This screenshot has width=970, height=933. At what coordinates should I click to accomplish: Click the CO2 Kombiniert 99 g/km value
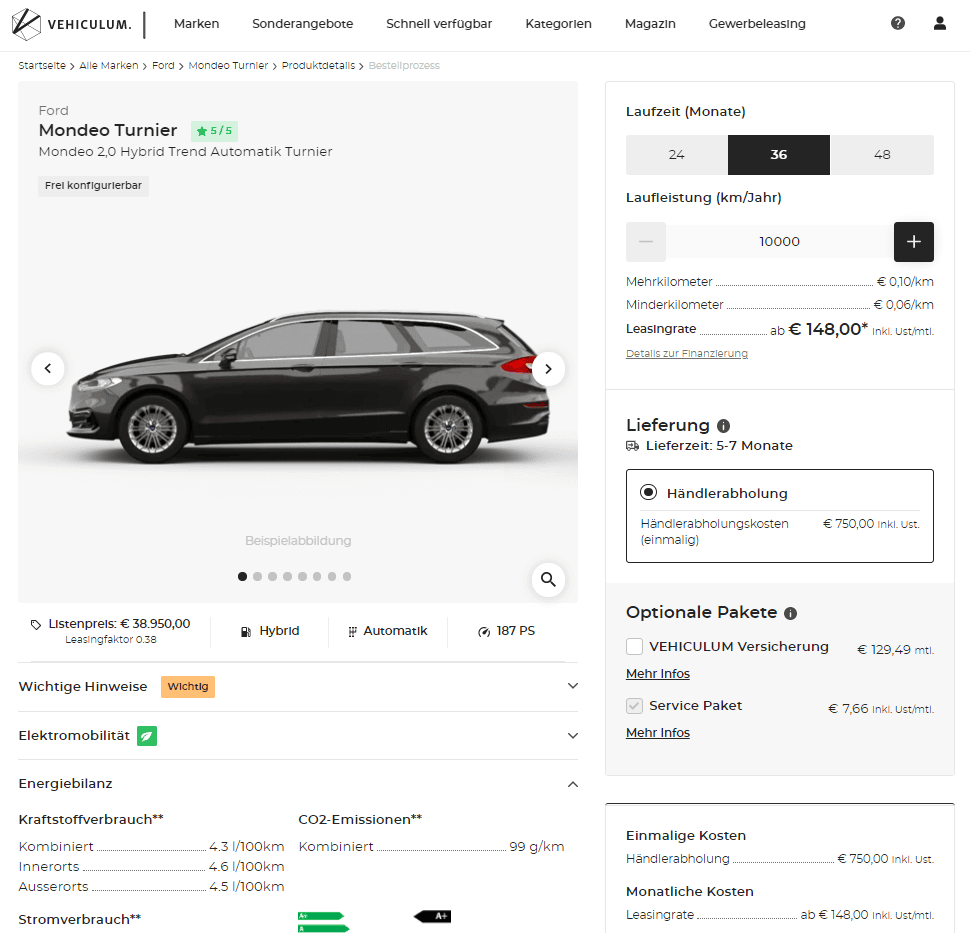[x=536, y=847]
